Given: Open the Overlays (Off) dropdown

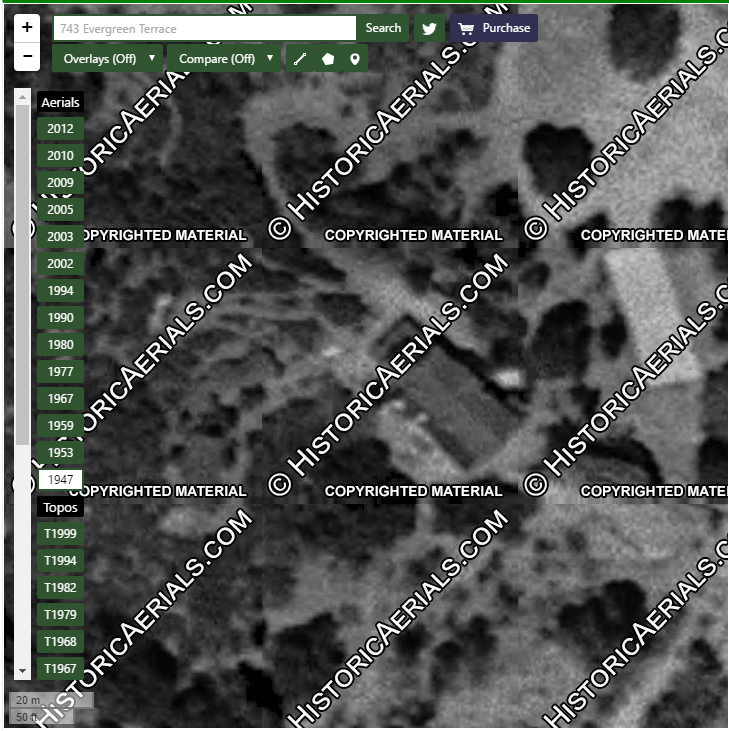Looking at the screenshot, I should point(108,59).
